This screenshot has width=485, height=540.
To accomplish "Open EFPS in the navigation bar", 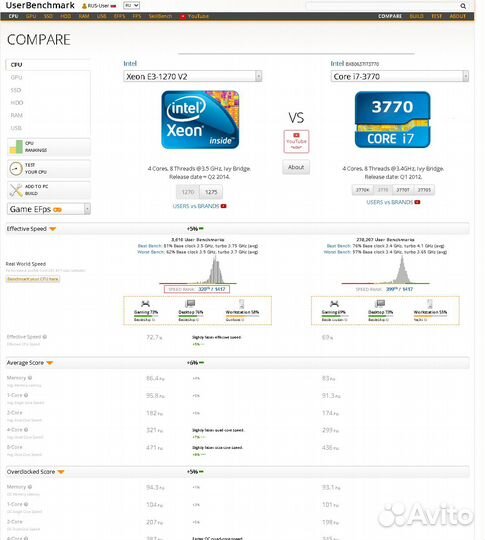I will point(119,16).
